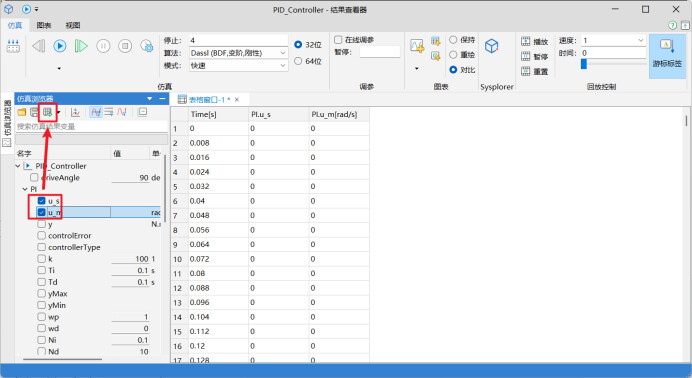Click the table window tab icon

coord(182,100)
